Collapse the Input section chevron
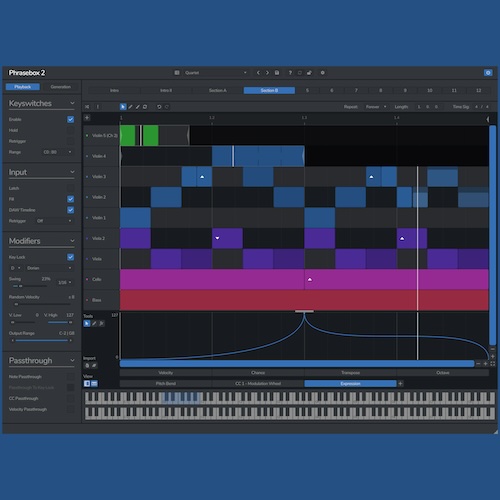Viewport: 500px width, 500px height. coord(72,172)
